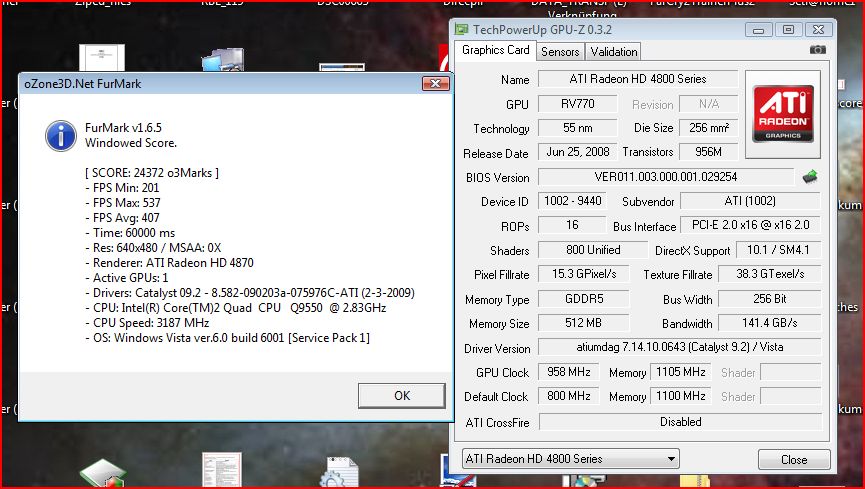Image resolution: width=865 pixels, height=489 pixels.
Task: Open the ATI Radeon HD 4800 Series dropdown
Action: (570, 459)
